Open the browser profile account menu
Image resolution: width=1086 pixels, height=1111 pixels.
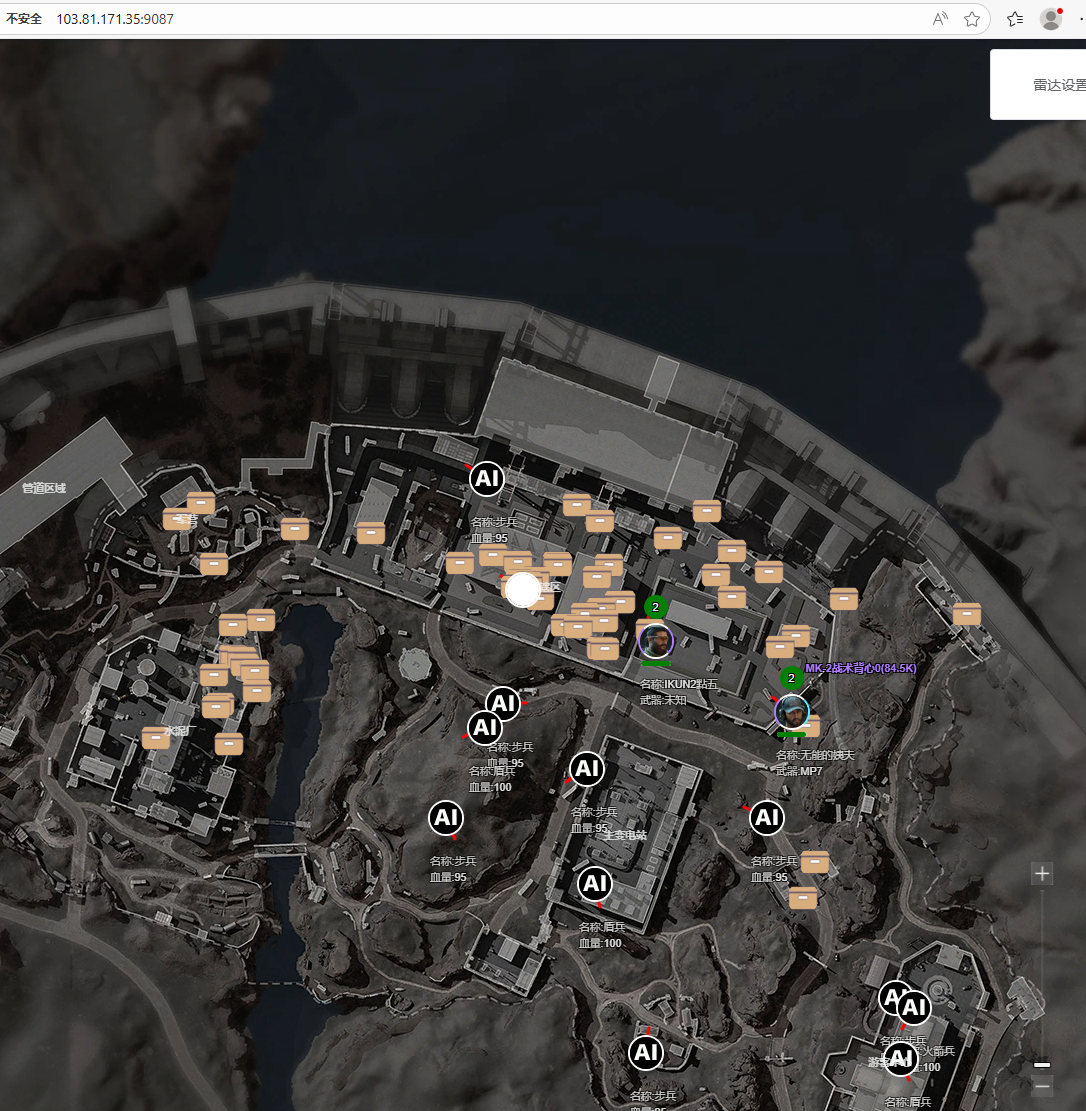coord(1050,19)
